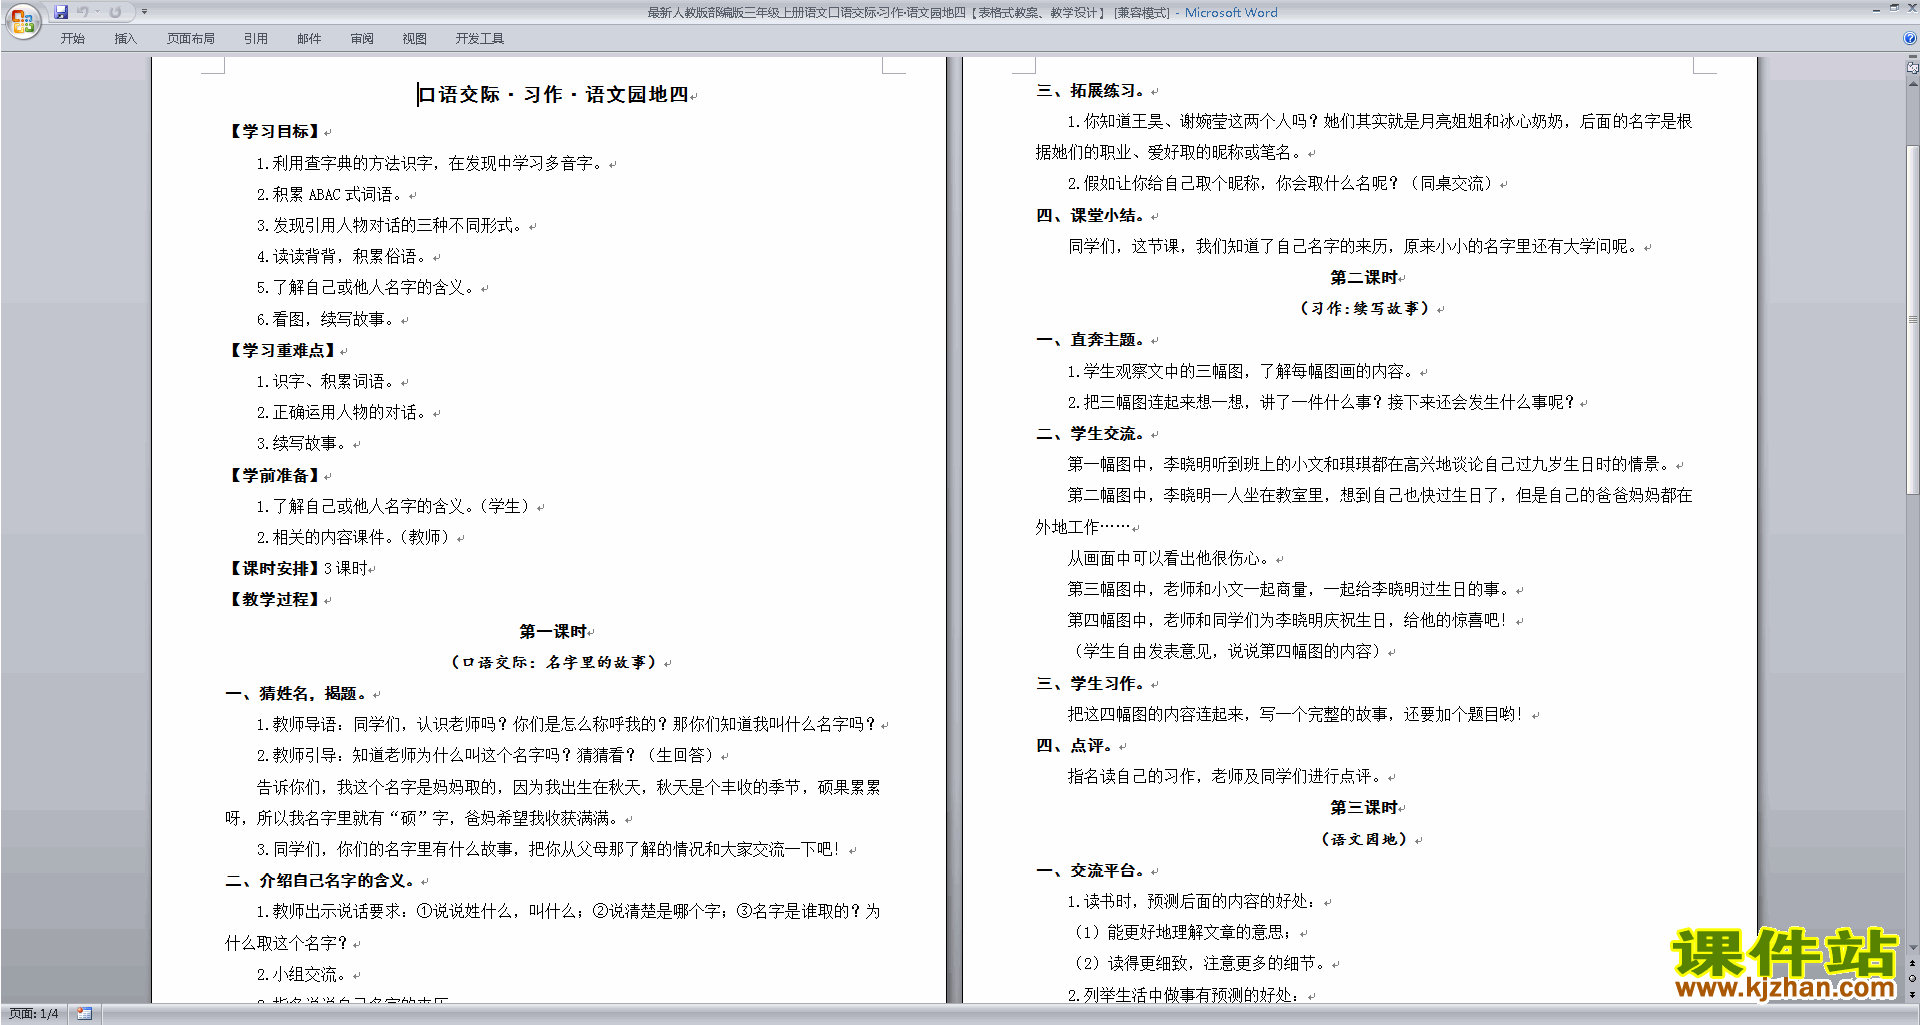The width and height of the screenshot is (1920, 1025).
Task: Click the heading 【学习重难点】
Action: click(283, 351)
